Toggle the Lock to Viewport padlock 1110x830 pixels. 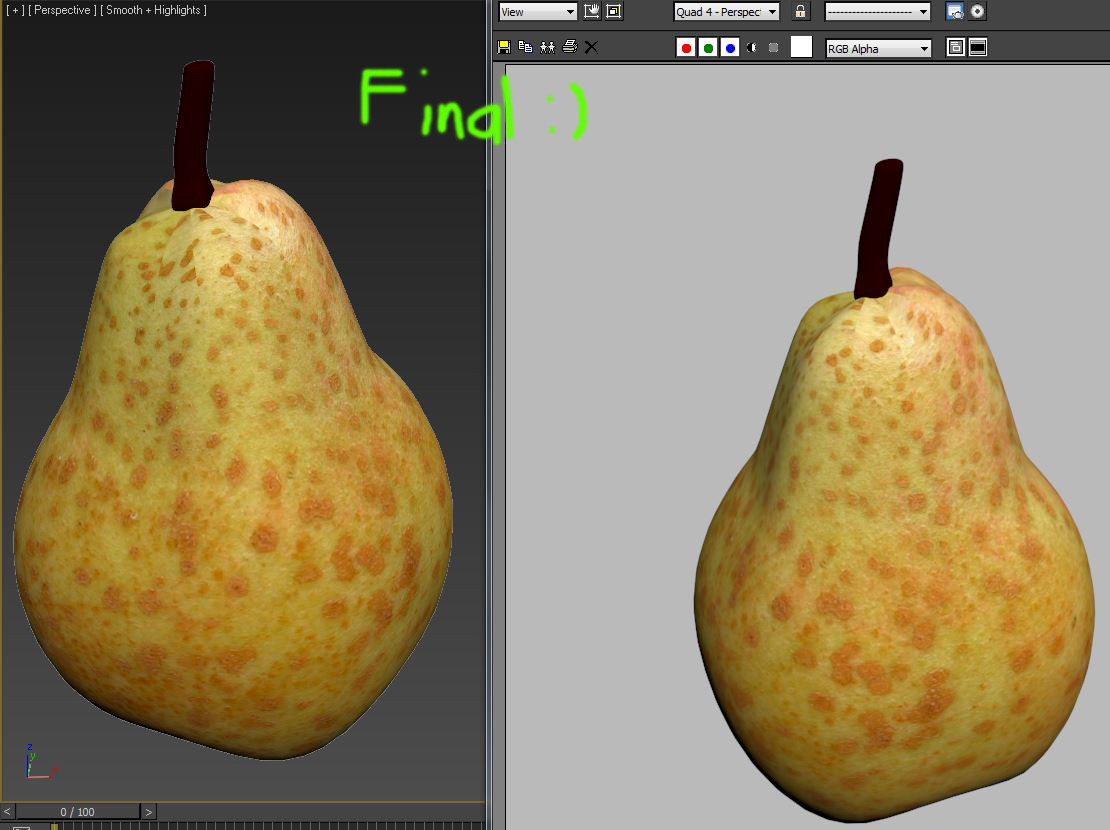click(x=800, y=11)
